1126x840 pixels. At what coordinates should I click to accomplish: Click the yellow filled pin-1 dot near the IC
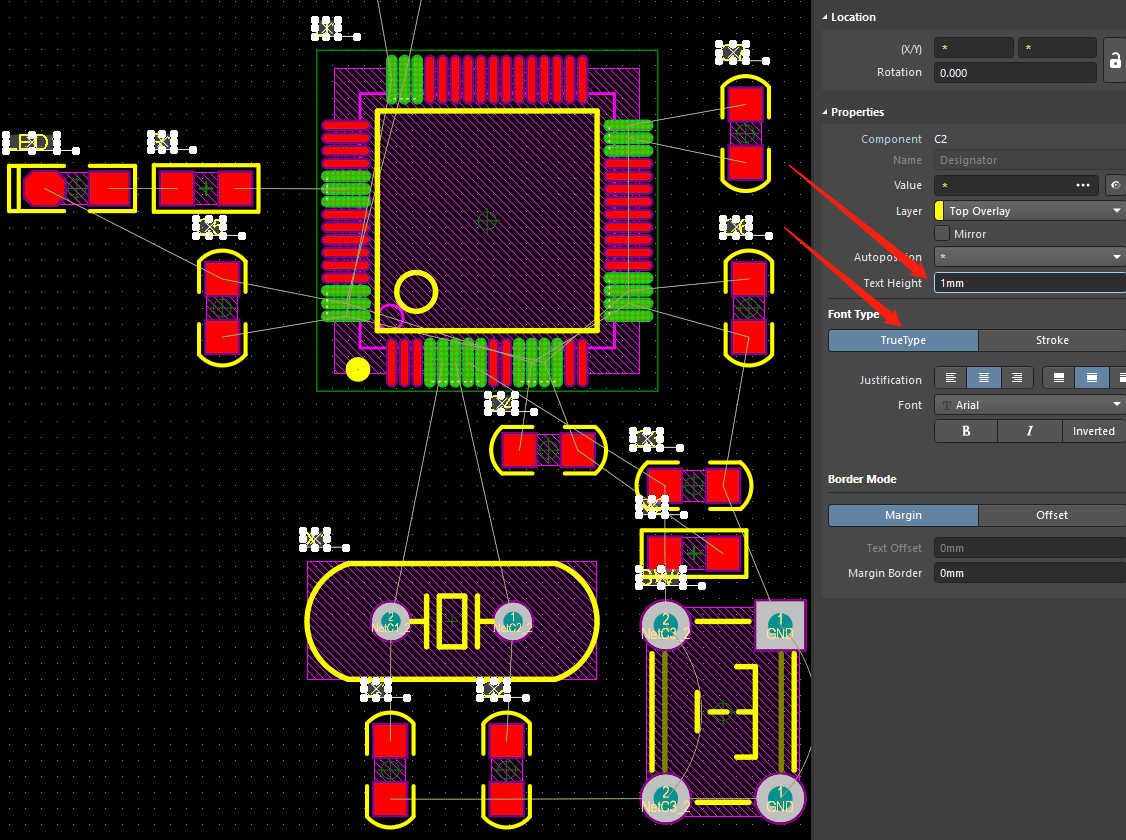pyautogui.click(x=358, y=370)
